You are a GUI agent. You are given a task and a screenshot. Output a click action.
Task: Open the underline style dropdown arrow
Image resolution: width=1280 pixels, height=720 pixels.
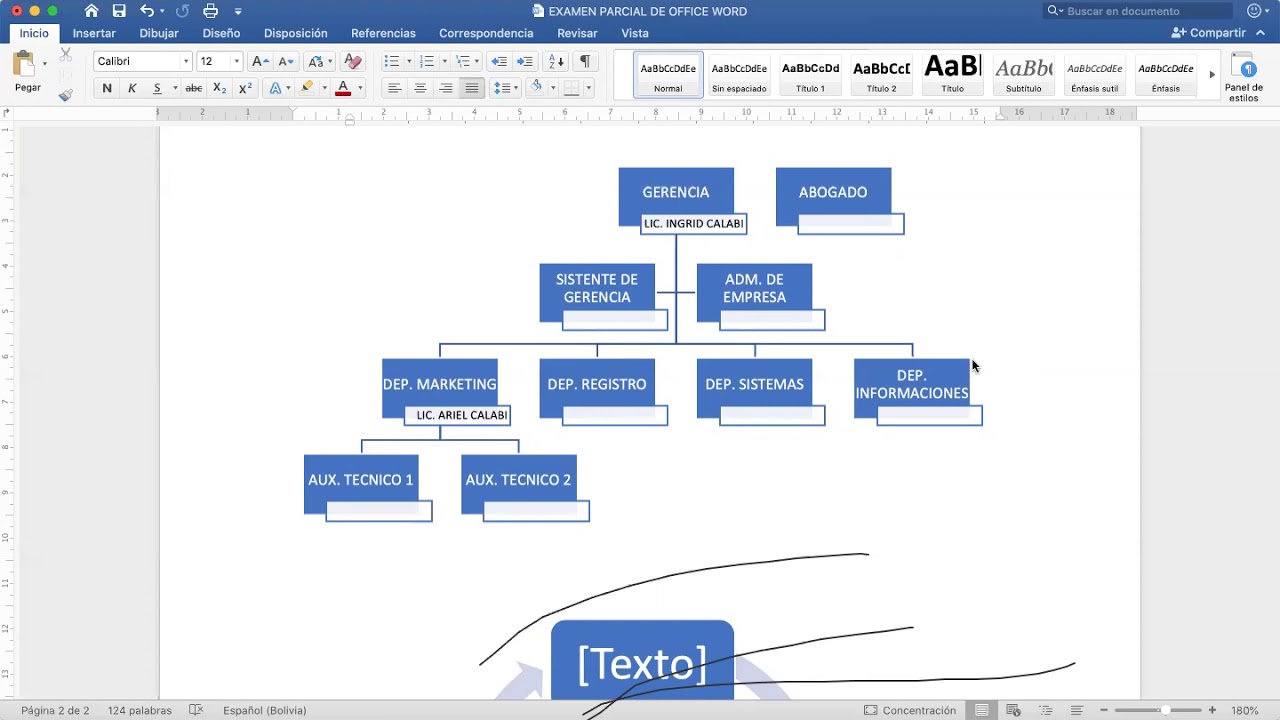tap(175, 88)
